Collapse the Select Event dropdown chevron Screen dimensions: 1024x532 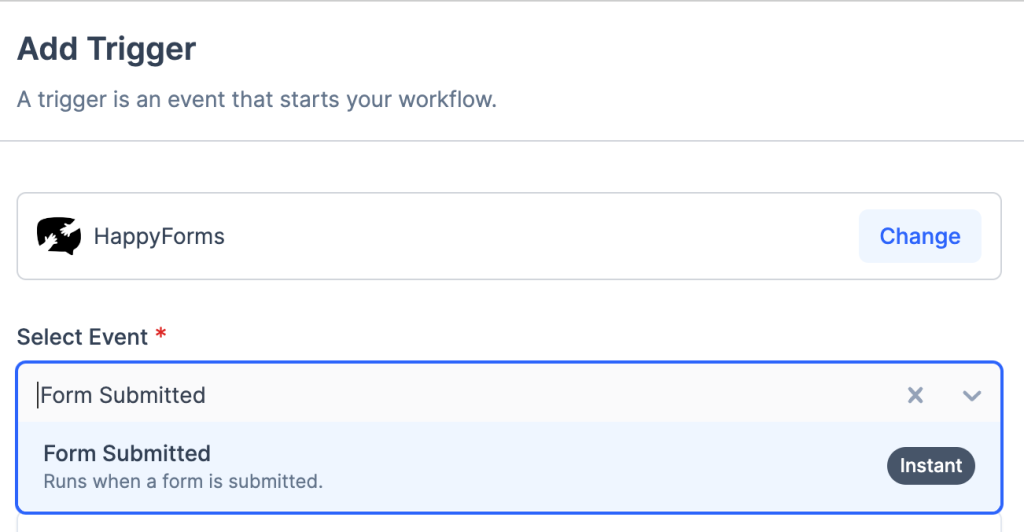tap(971, 395)
